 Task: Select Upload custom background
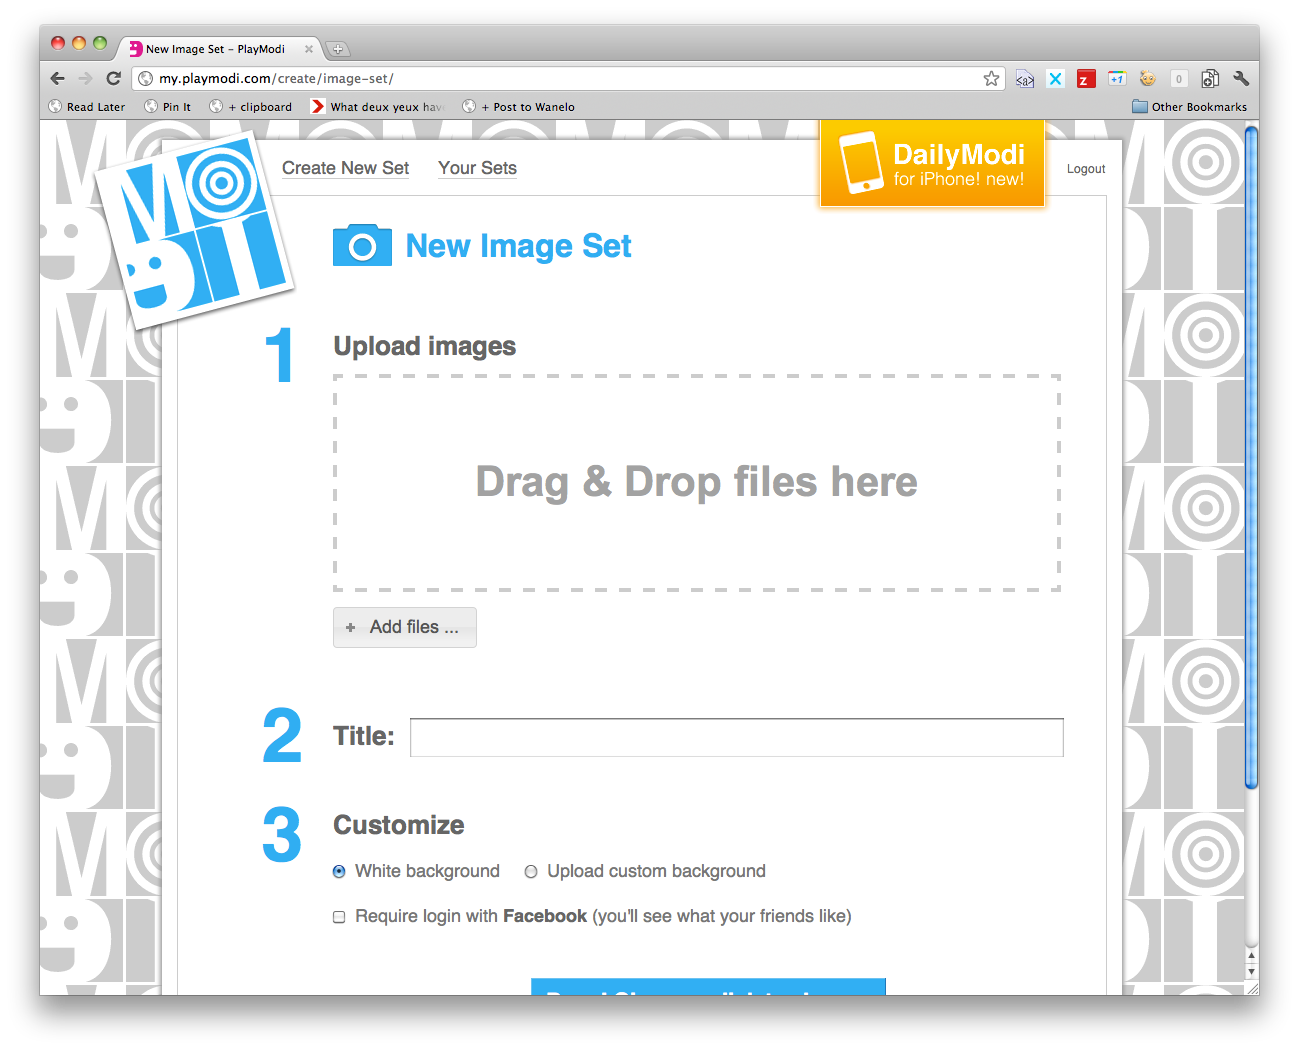tap(531, 871)
